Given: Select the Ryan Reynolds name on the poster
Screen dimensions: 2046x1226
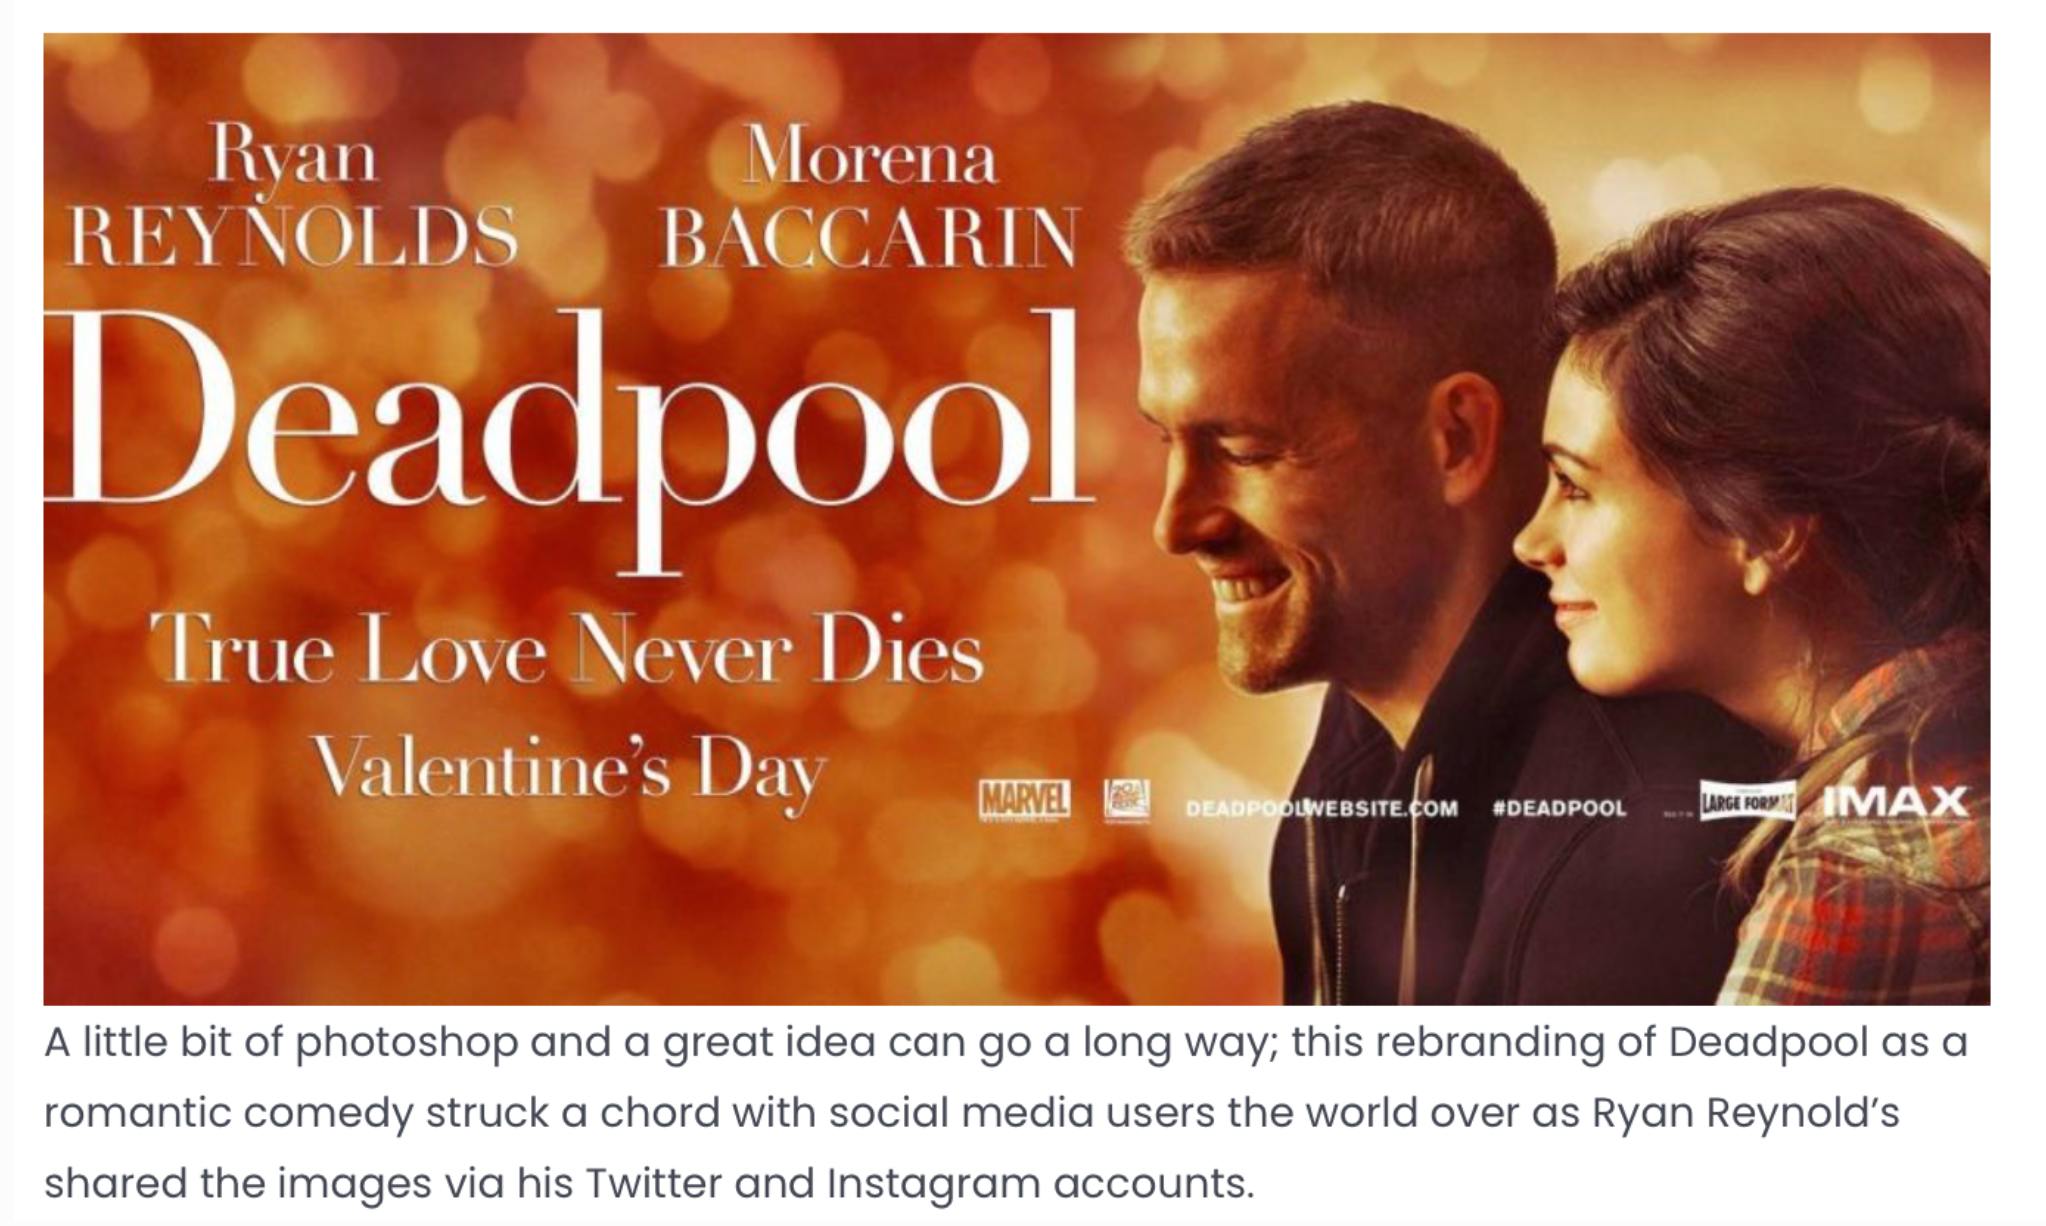Looking at the screenshot, I should 292,196.
